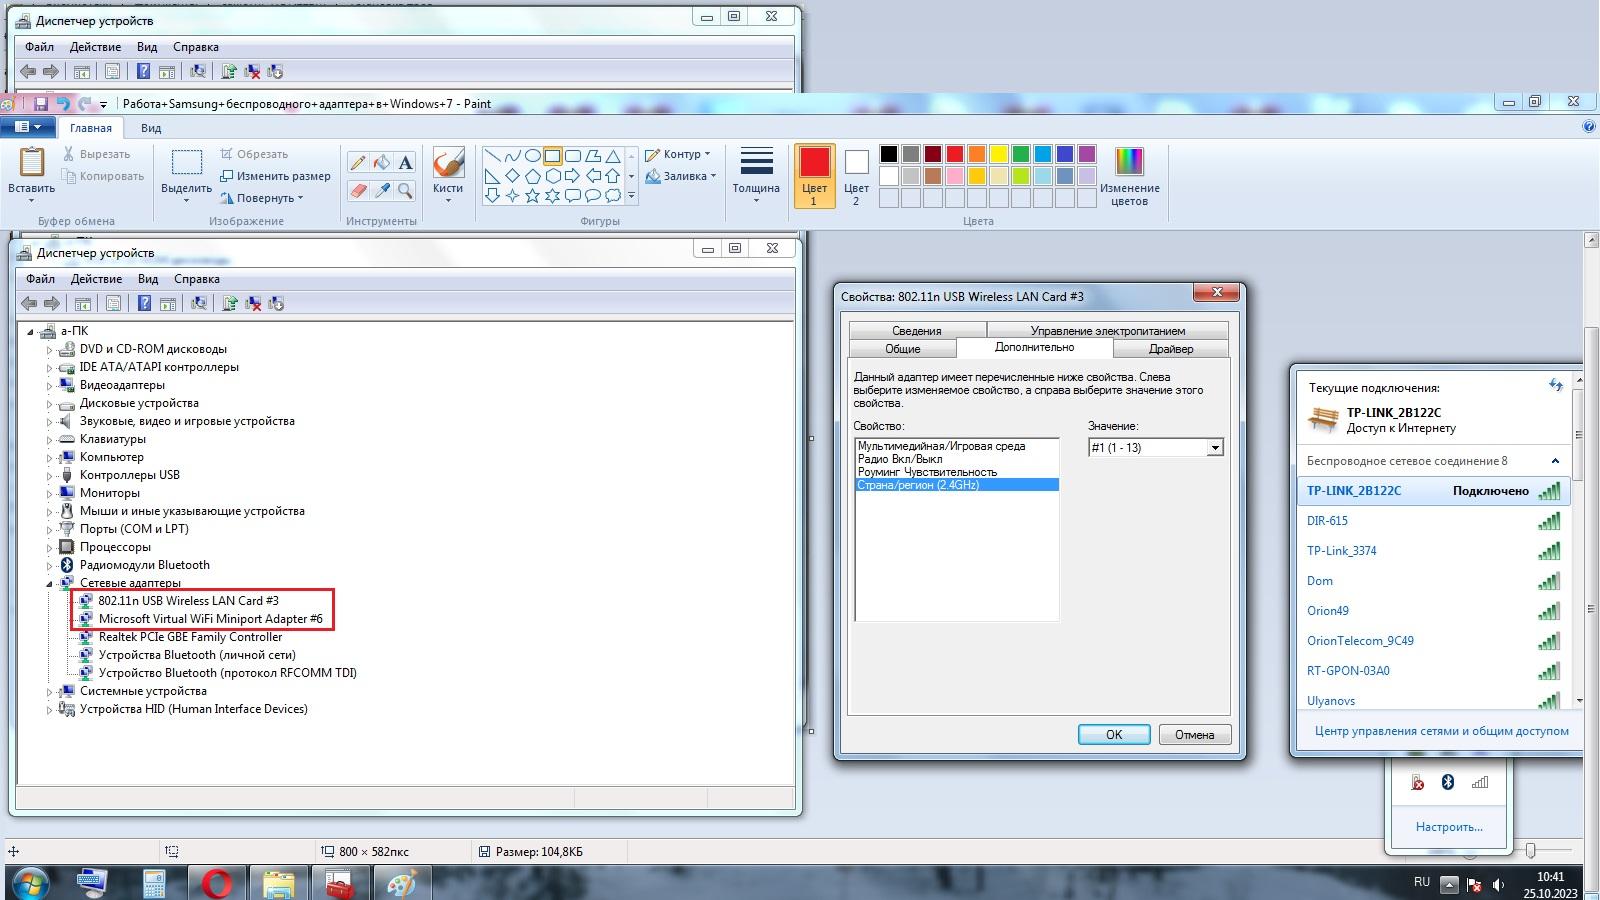Choose the Diamond shape in Фигуры gallery
This screenshot has height=900, width=1600.
pyautogui.click(x=512, y=176)
